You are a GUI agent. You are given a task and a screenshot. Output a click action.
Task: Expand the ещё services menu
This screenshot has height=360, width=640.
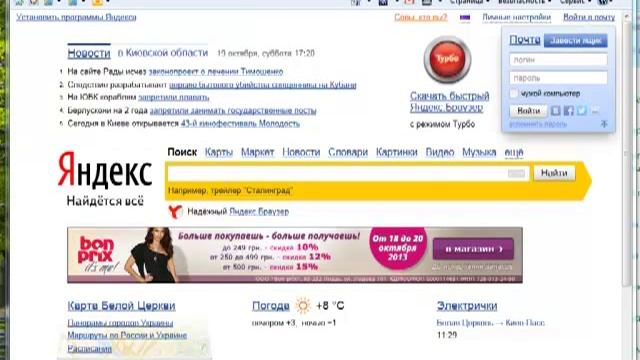[514, 152]
